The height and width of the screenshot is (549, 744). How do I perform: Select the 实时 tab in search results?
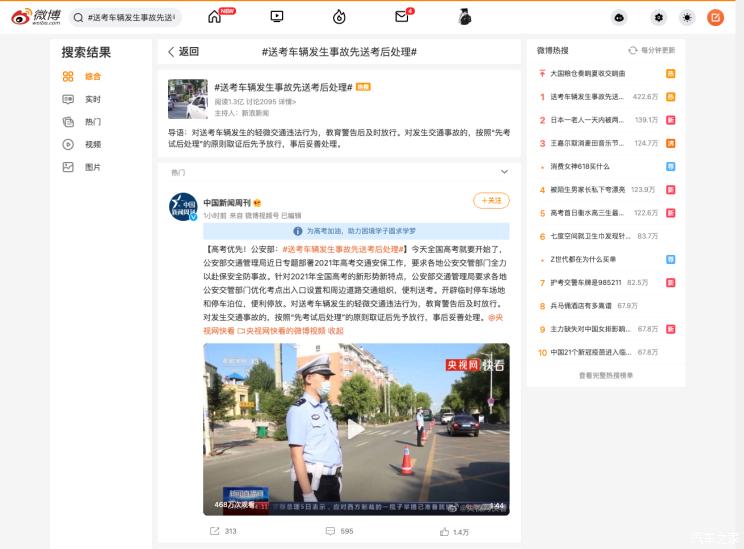pyautogui.click(x=92, y=99)
